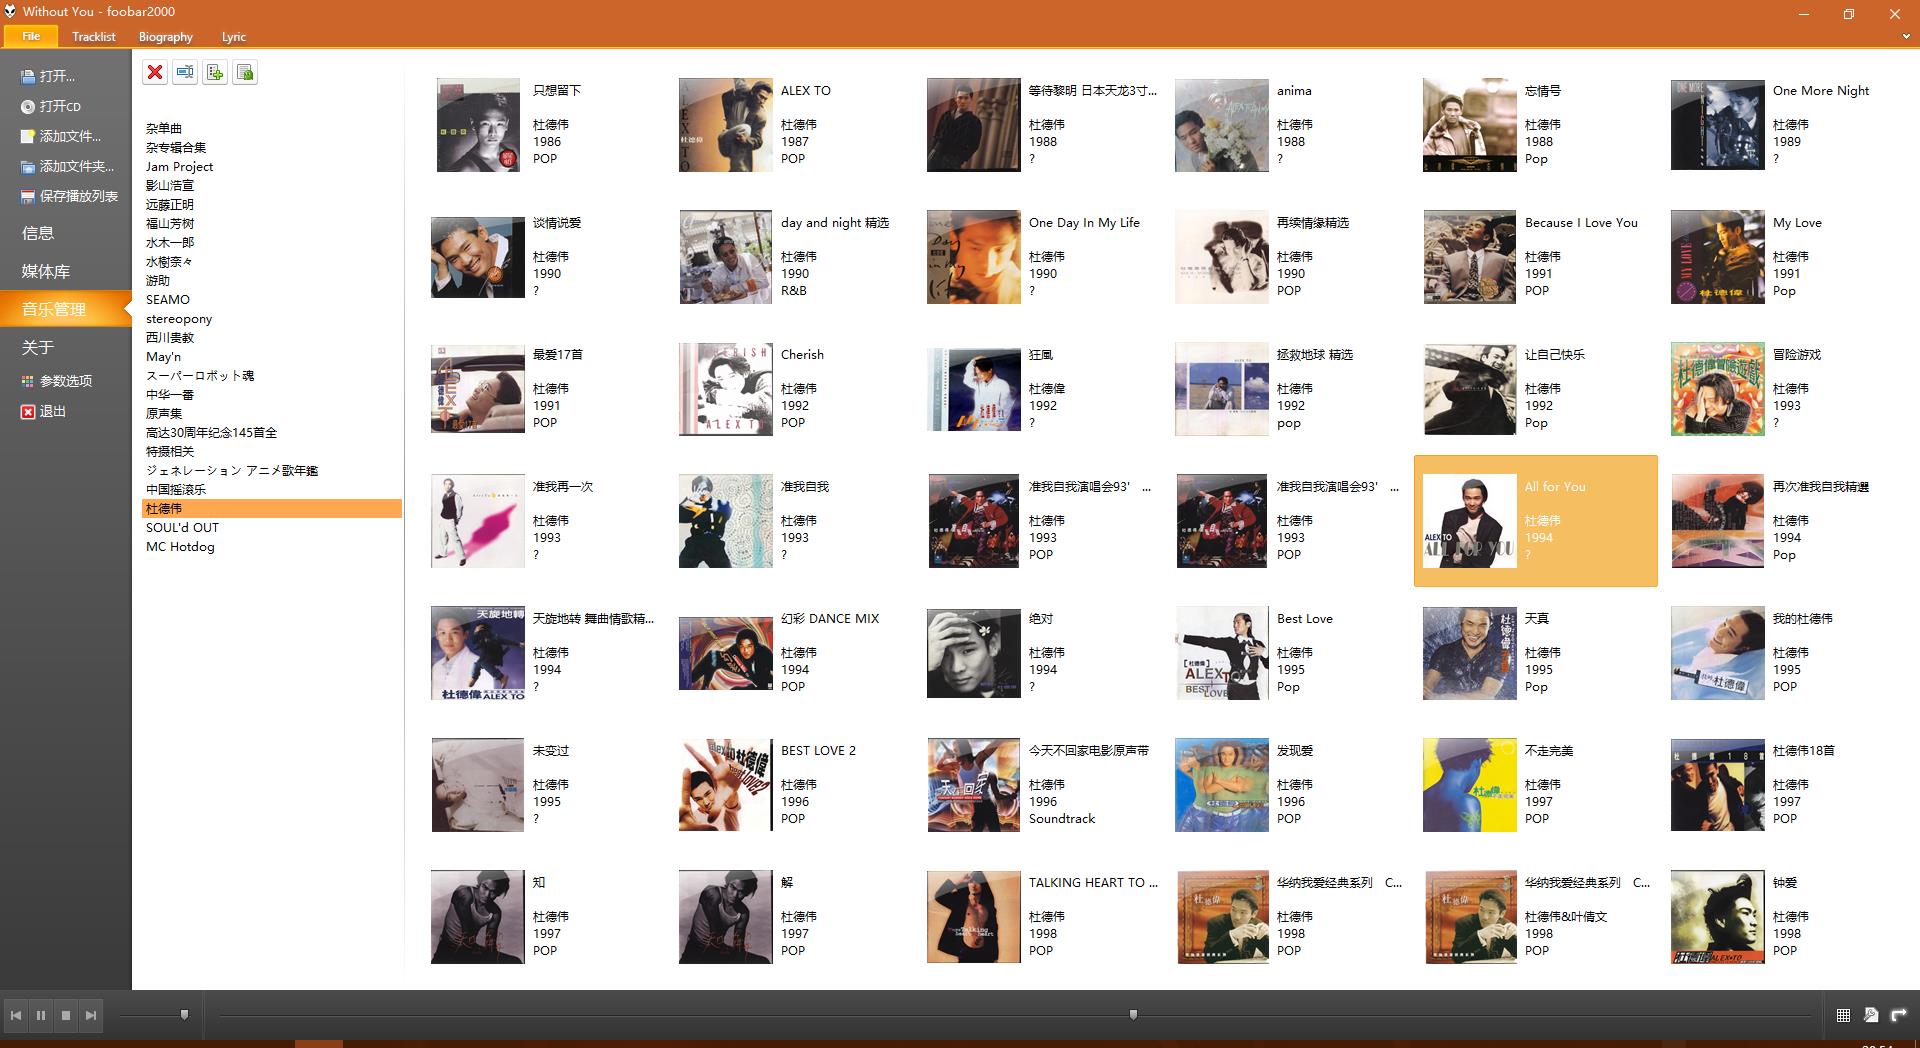
Task: Select the MC Hotdog playlist
Action: (180, 546)
